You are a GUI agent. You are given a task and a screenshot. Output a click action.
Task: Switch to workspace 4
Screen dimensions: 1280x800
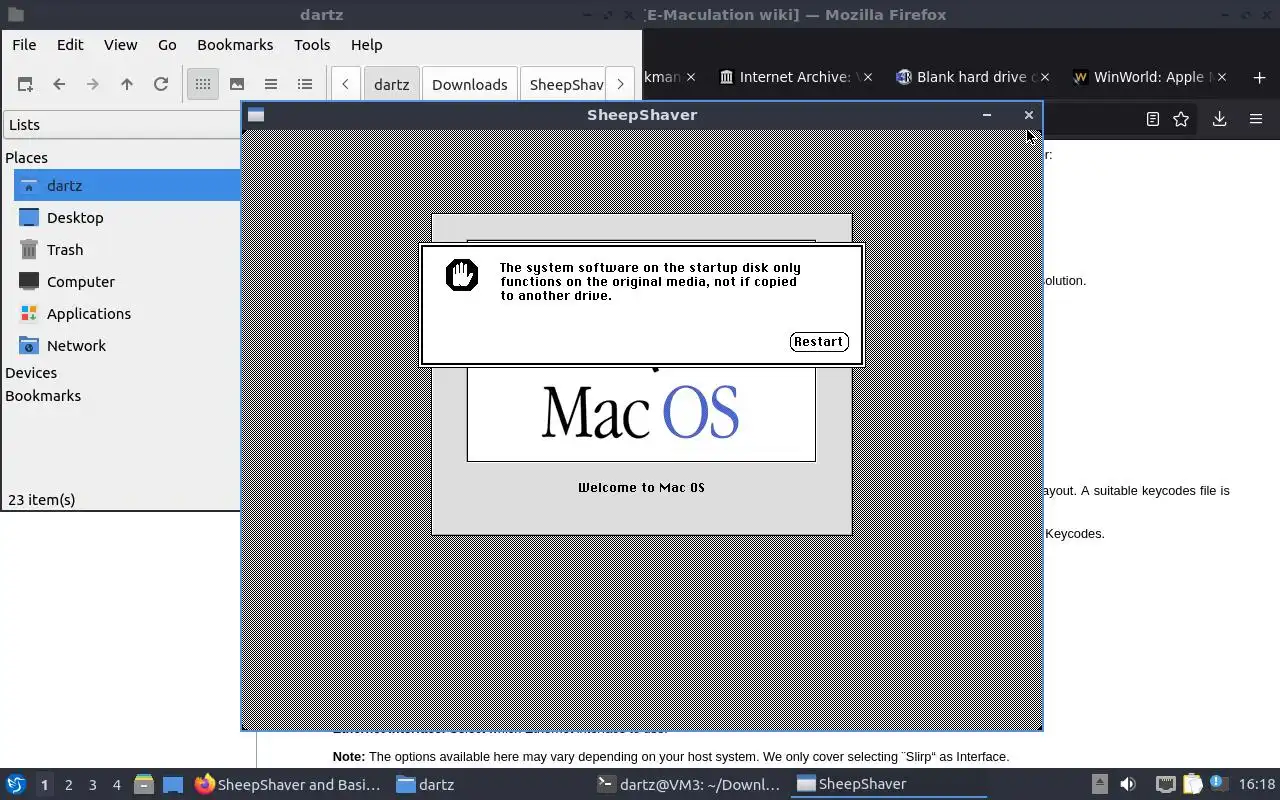pos(117,785)
